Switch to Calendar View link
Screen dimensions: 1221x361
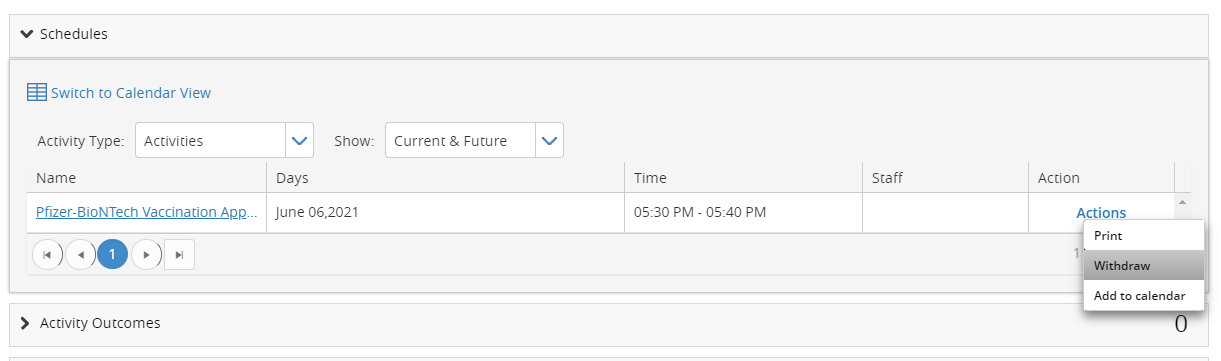(x=131, y=93)
